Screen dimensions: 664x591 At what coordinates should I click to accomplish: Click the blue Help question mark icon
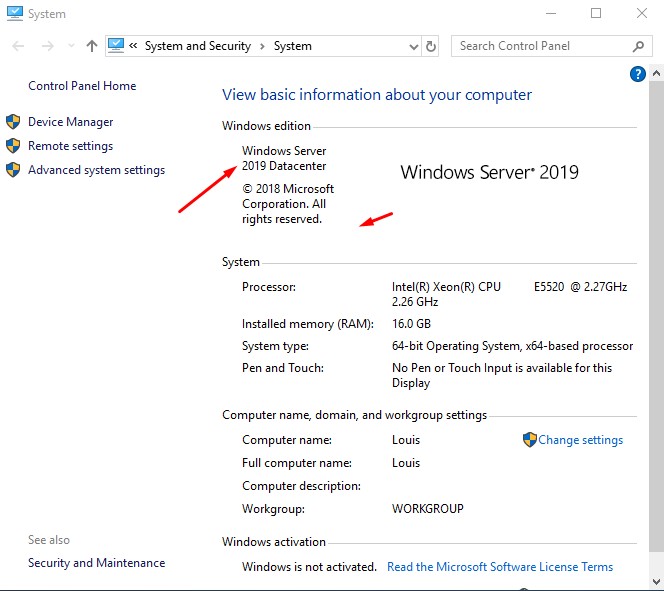[637, 74]
